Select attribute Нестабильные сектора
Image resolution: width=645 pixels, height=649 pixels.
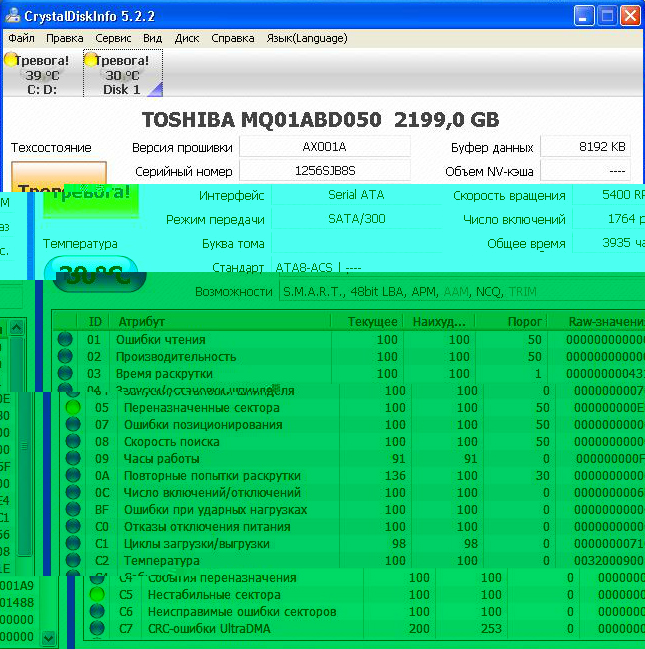pyautogui.click(x=214, y=594)
